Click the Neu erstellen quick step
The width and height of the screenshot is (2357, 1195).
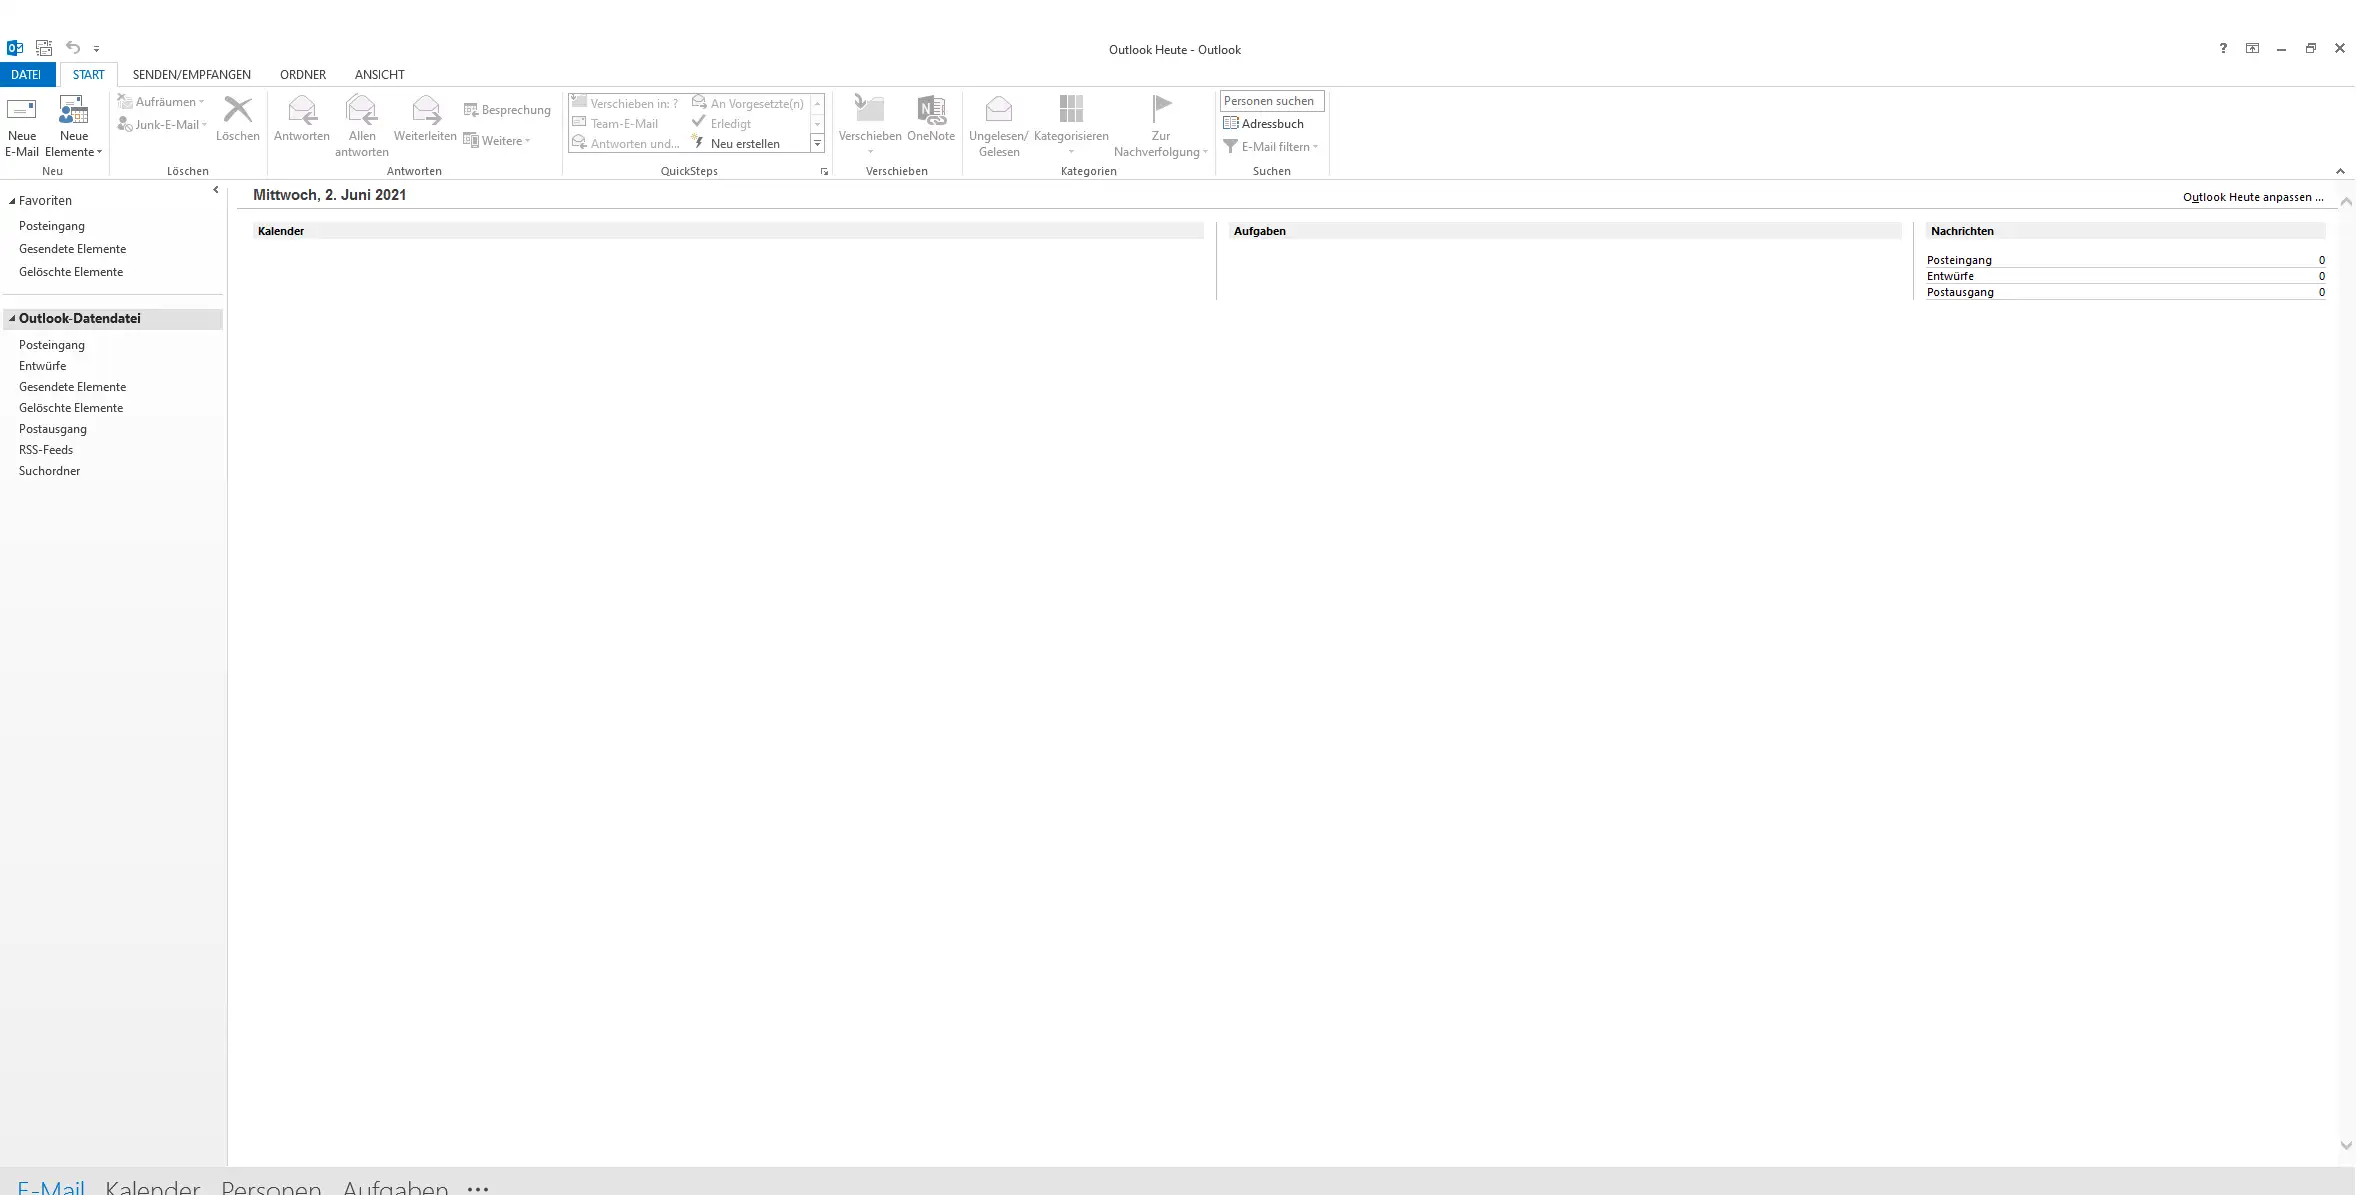pos(744,143)
